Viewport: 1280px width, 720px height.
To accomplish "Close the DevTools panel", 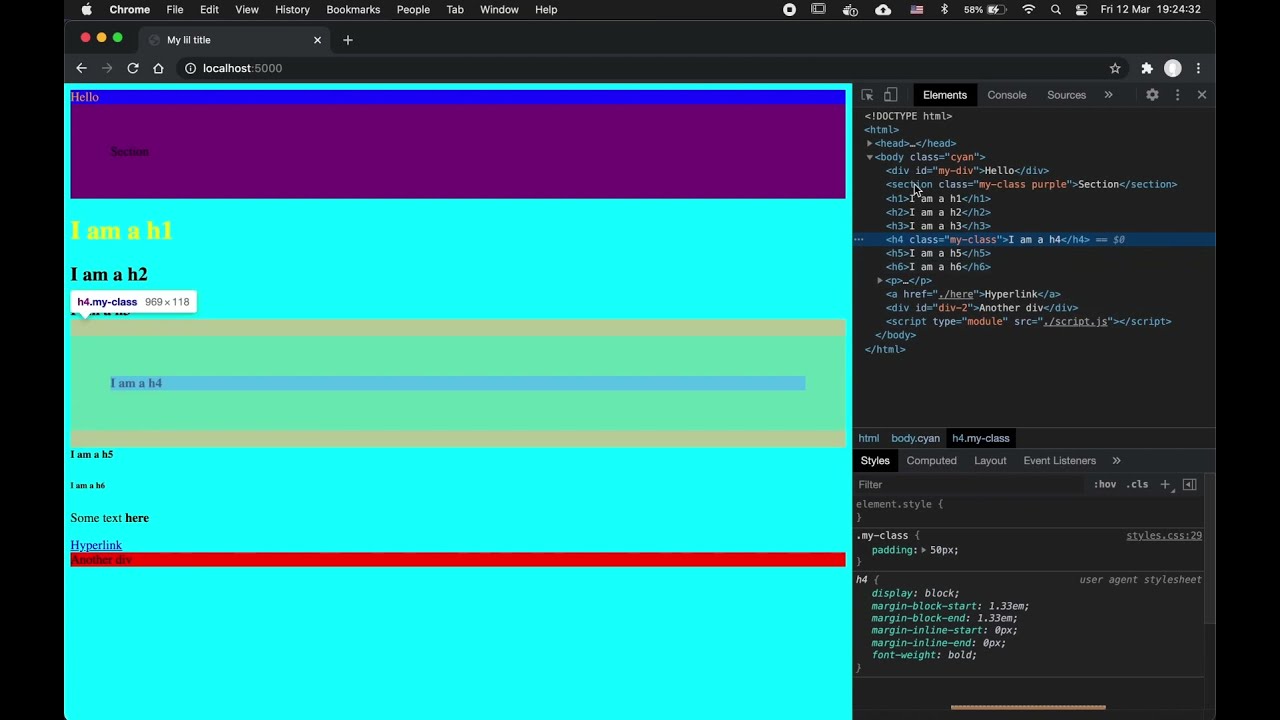I will (x=1202, y=95).
